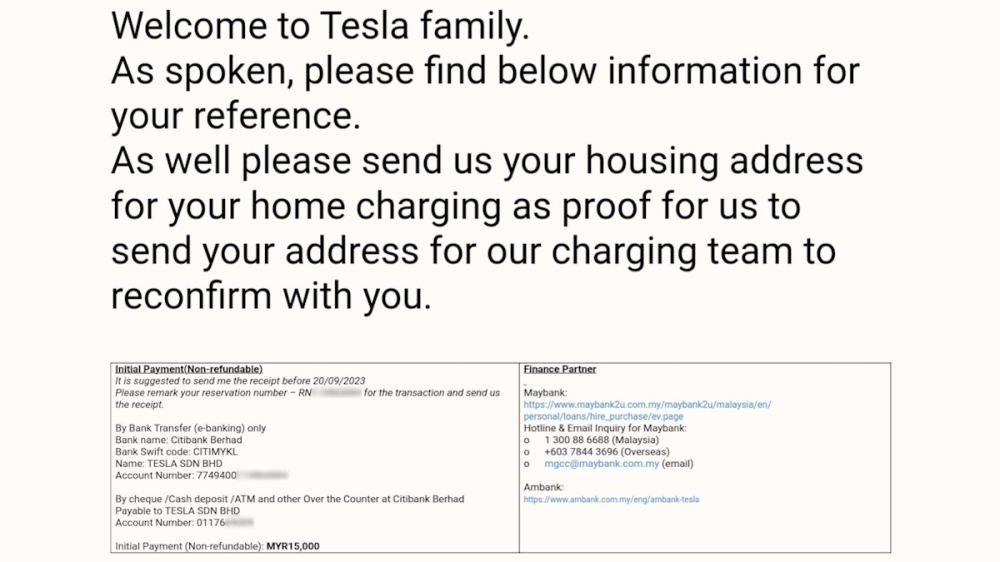Click the Bank name Citibank Berhad line
This screenshot has width=1000, height=562.
tap(178, 440)
